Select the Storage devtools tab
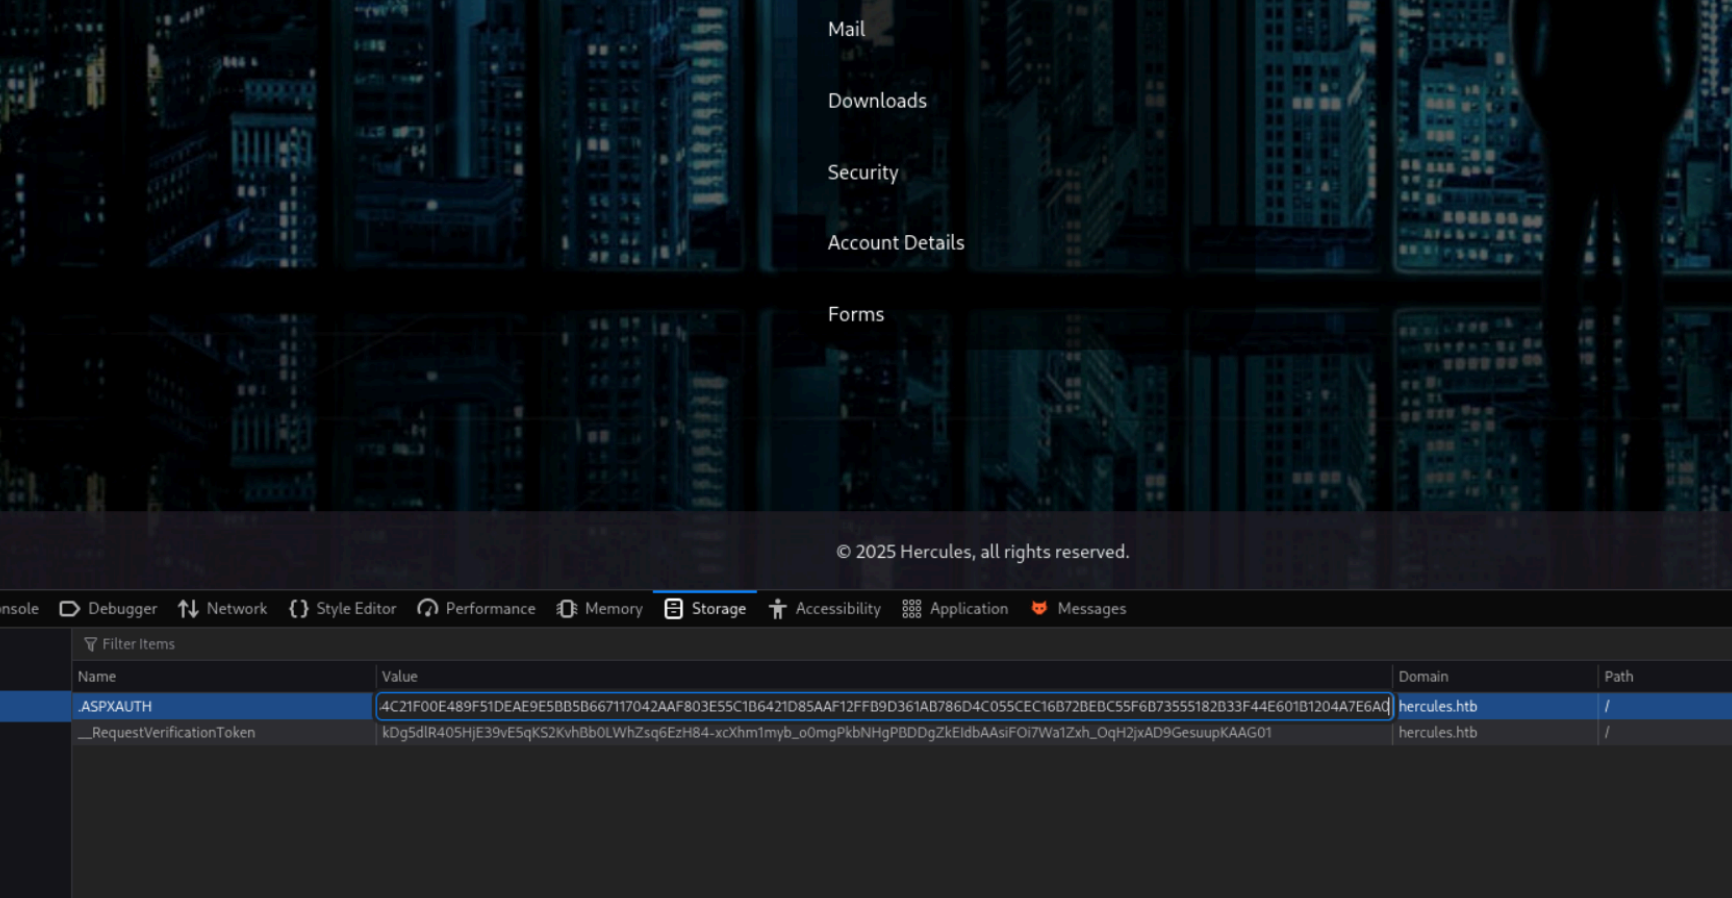The image size is (1732, 898). click(x=705, y=608)
